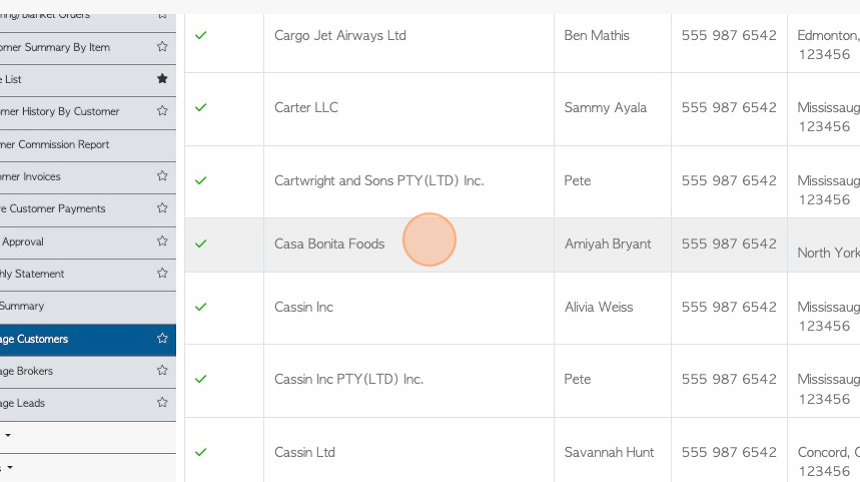Favorite the Summary By Item report star

pyautogui.click(x=162, y=47)
